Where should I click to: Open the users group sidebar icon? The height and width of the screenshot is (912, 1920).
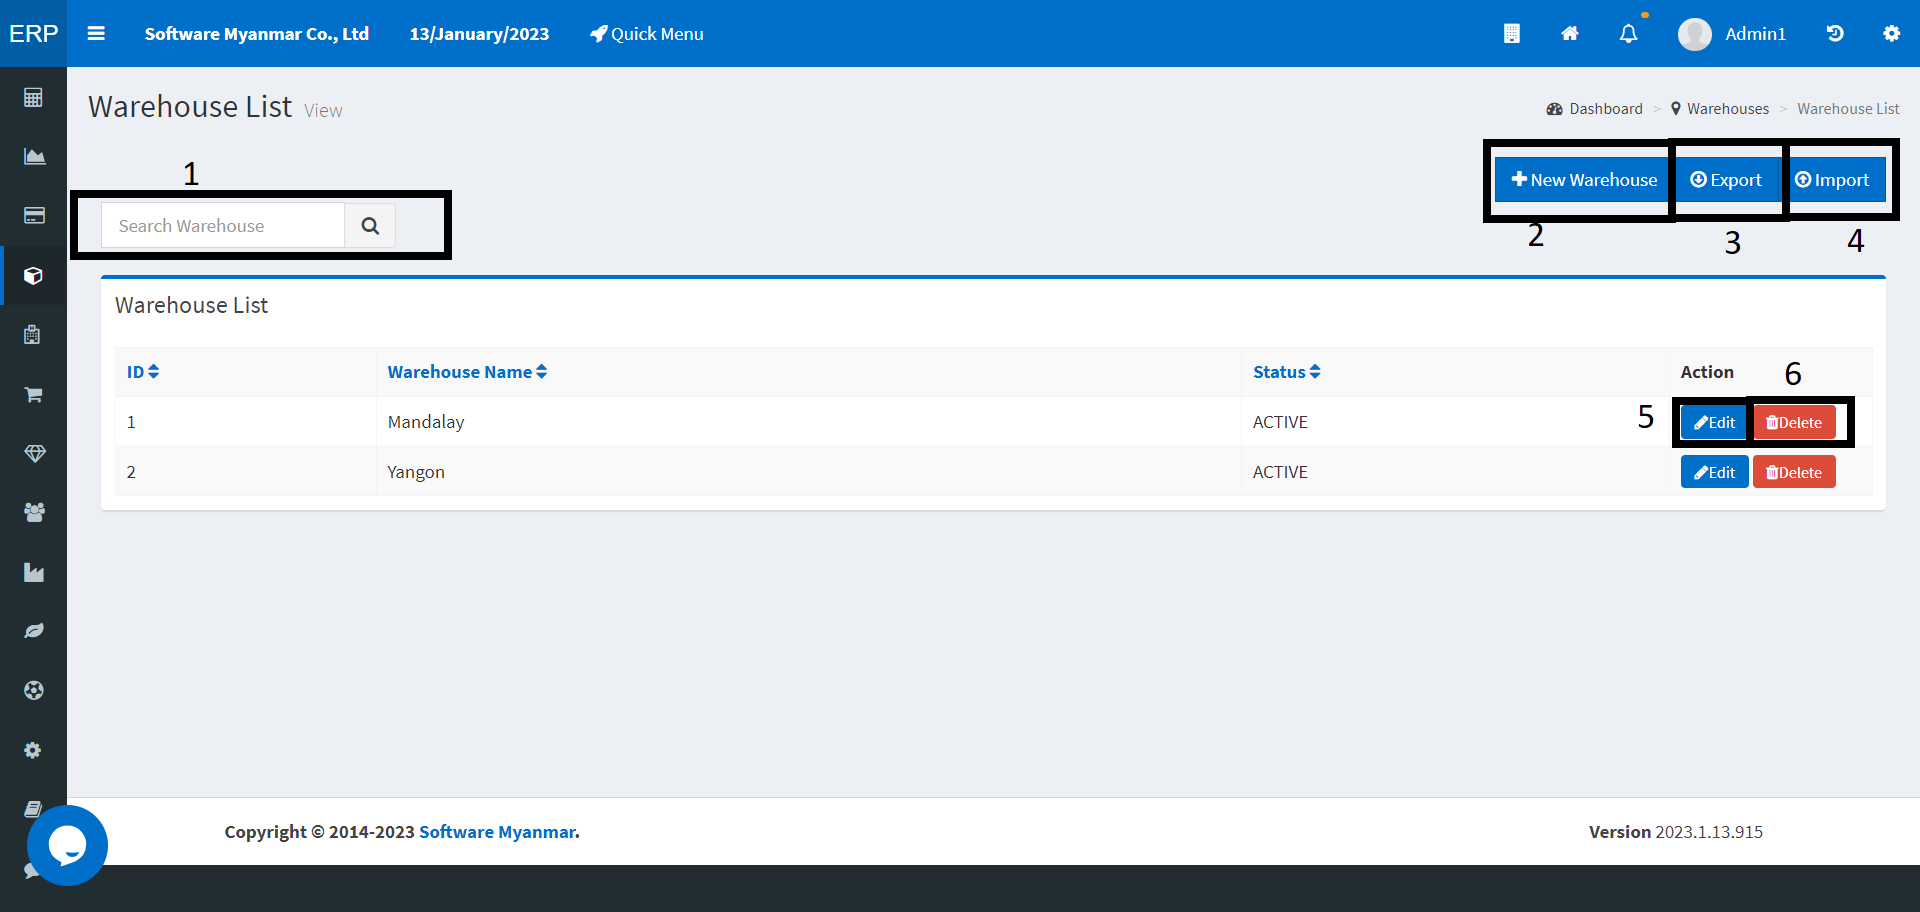pos(34,512)
